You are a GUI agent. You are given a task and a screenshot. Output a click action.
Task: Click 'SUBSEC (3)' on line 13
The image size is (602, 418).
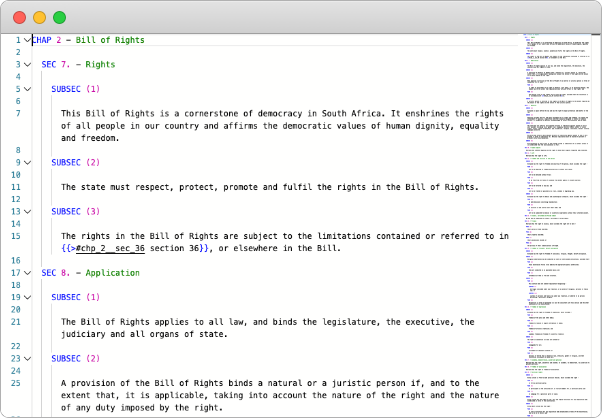click(76, 211)
